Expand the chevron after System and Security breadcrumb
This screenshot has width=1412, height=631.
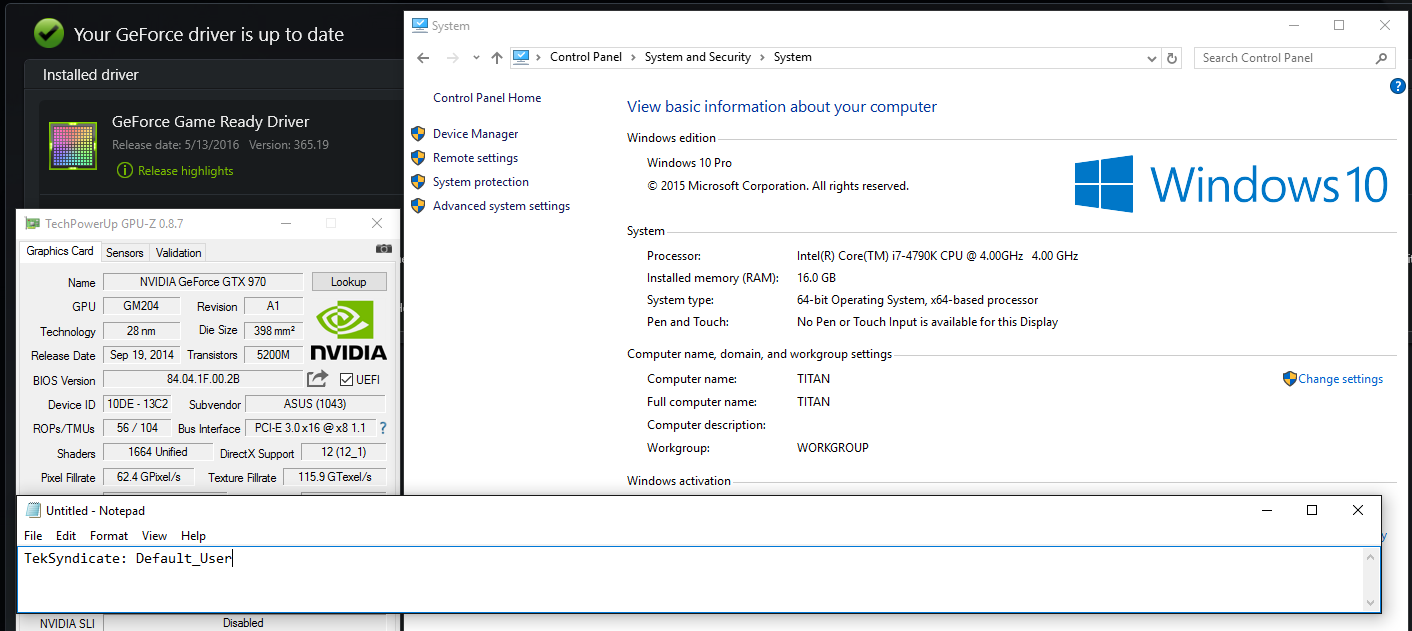[762, 57]
